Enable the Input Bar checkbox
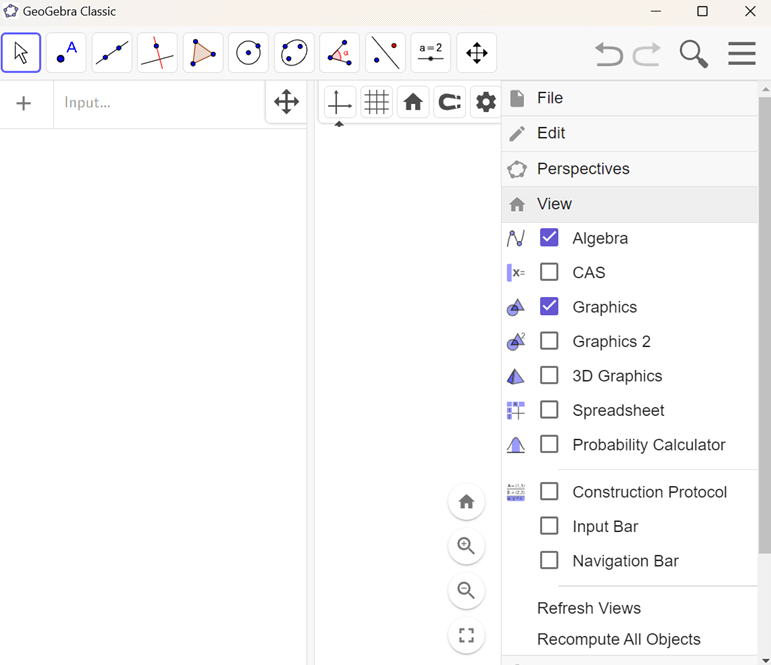This screenshot has height=665, width=771. pyautogui.click(x=549, y=526)
